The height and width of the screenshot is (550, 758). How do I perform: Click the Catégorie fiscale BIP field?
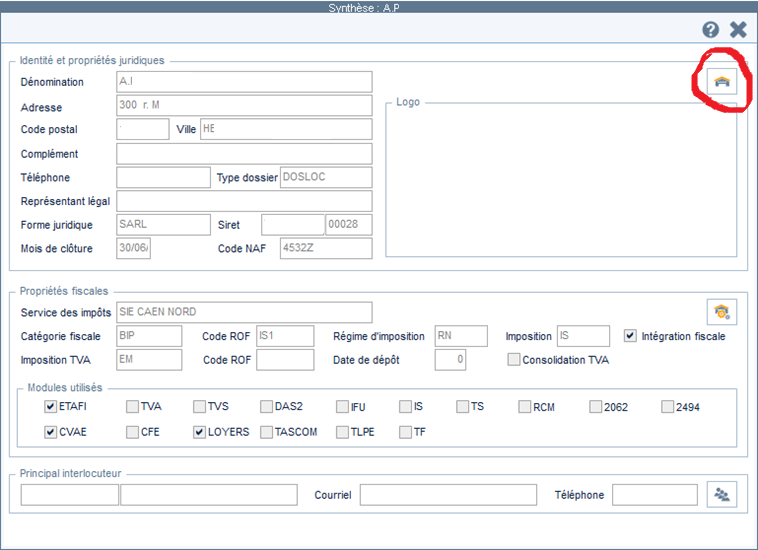149,336
